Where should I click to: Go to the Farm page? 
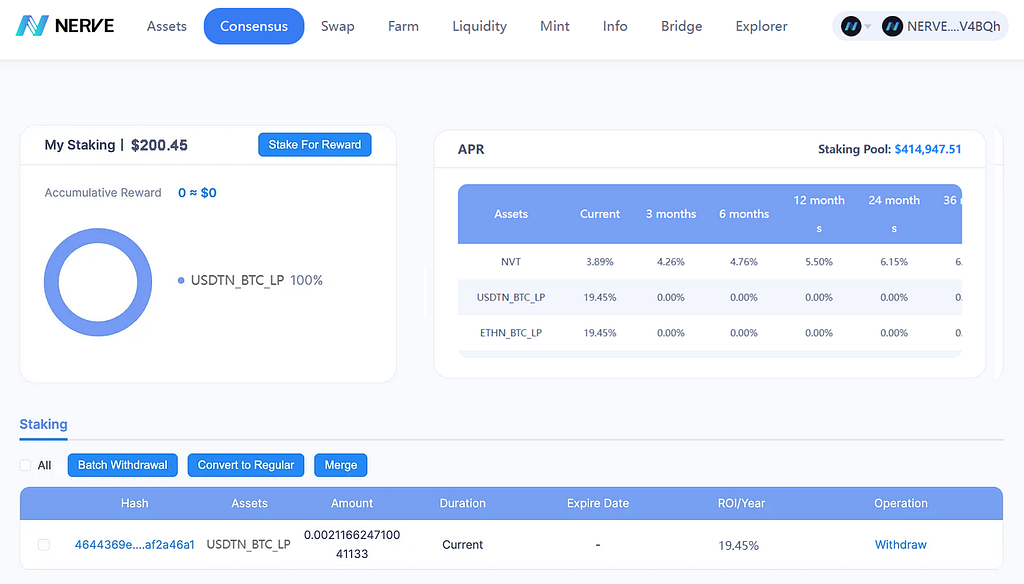tap(403, 26)
